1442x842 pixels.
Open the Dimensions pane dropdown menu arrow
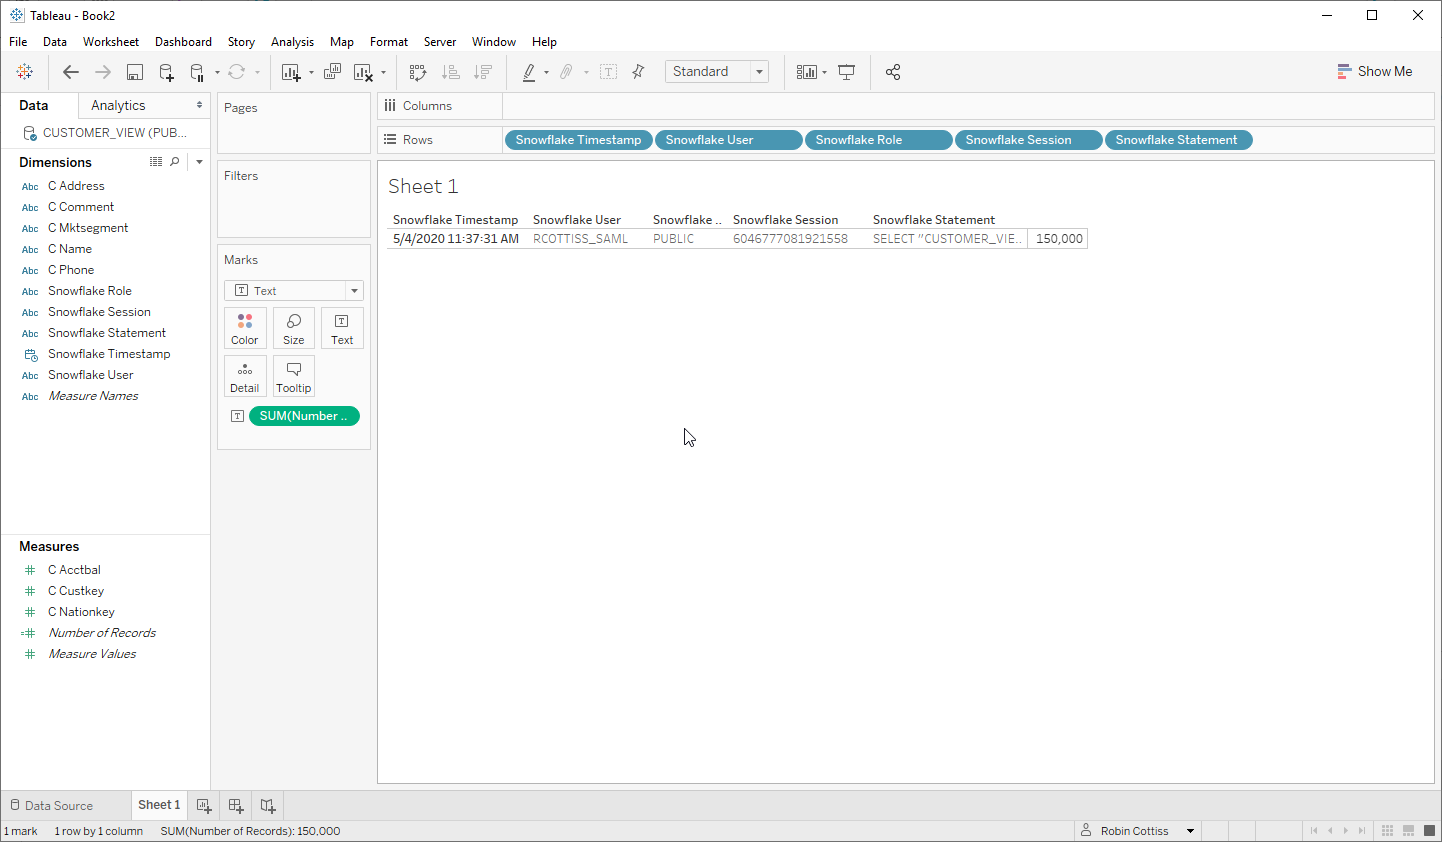(199, 162)
